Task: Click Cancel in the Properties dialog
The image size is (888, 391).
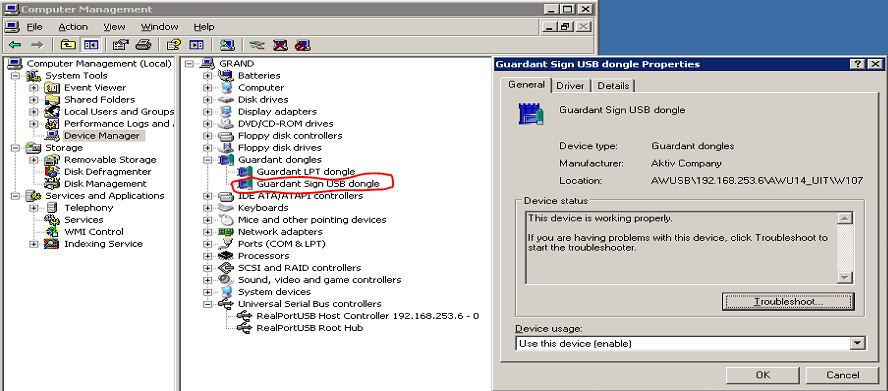Action: [x=842, y=375]
